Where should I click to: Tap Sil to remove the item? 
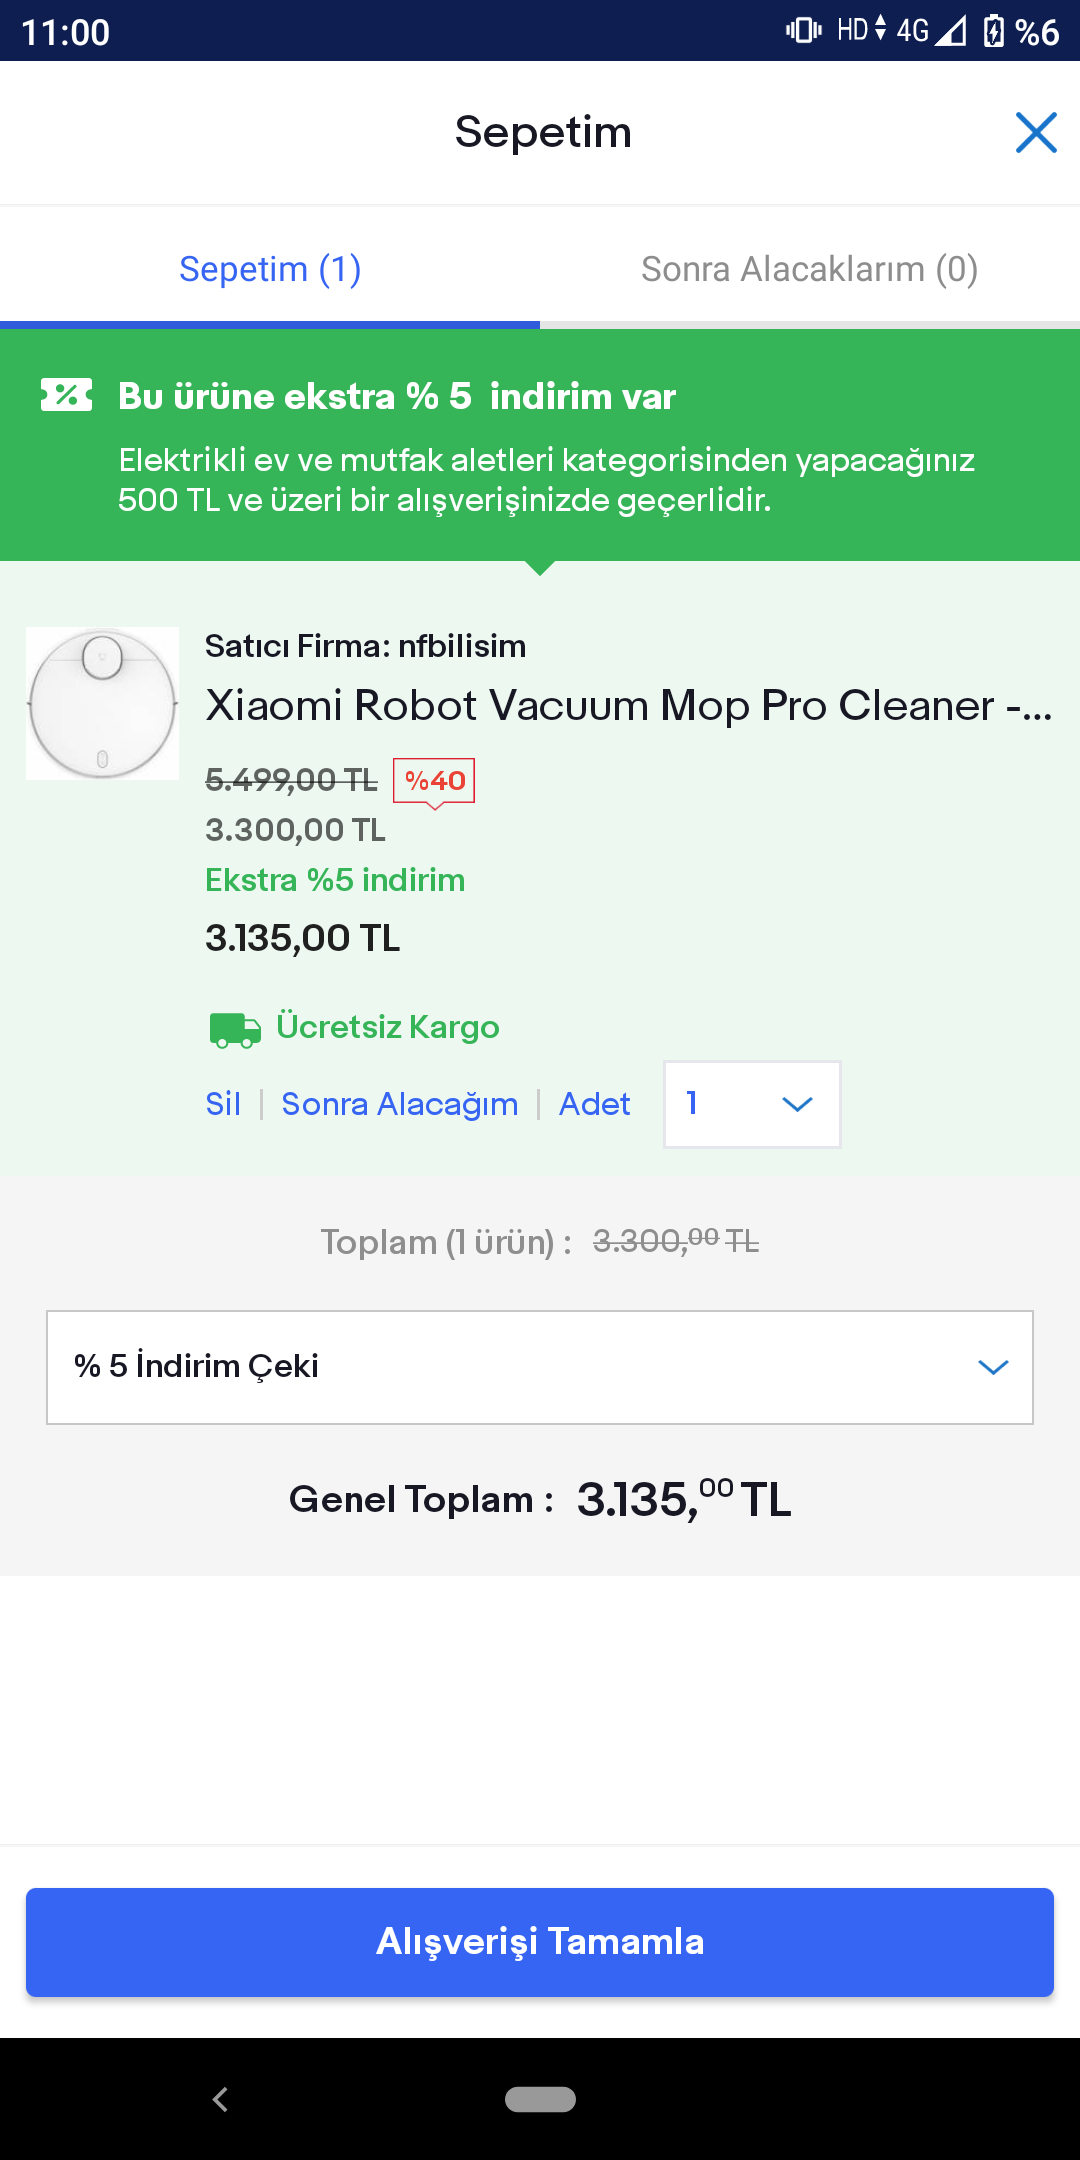point(223,1104)
